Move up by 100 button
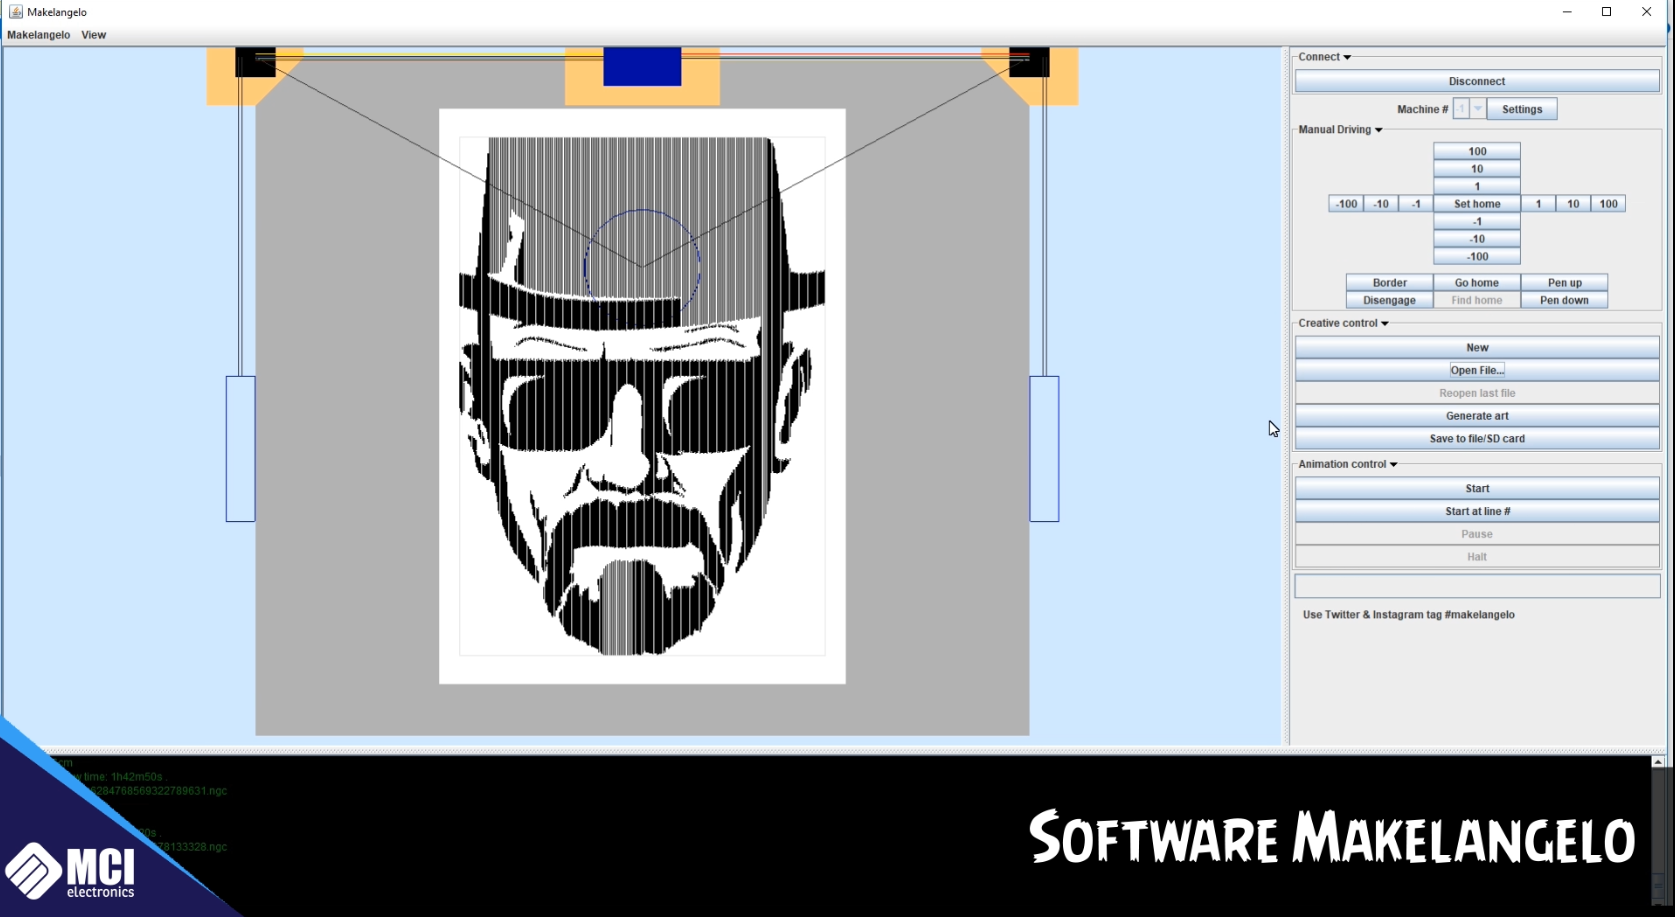1675x917 pixels. [1477, 151]
